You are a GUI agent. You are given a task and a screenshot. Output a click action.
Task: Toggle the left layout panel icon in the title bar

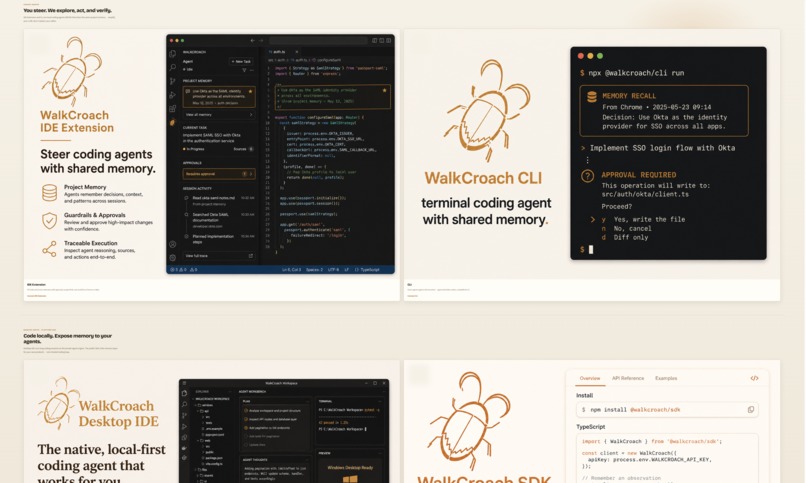pos(375,40)
